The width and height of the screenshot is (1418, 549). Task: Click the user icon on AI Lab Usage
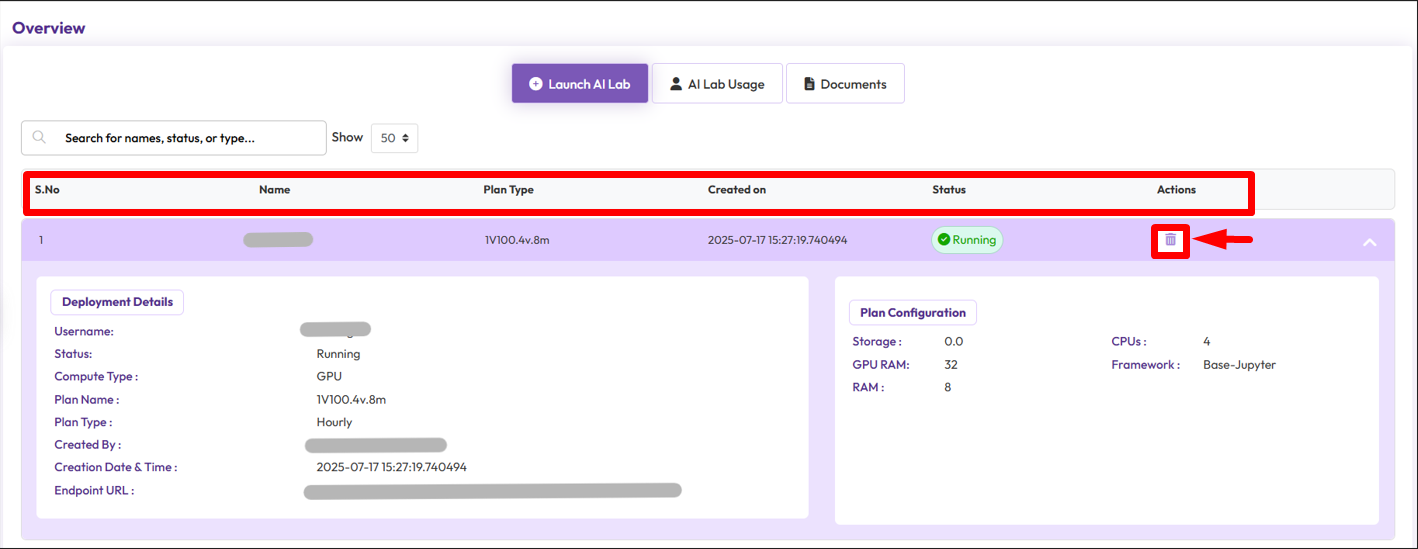click(x=676, y=84)
